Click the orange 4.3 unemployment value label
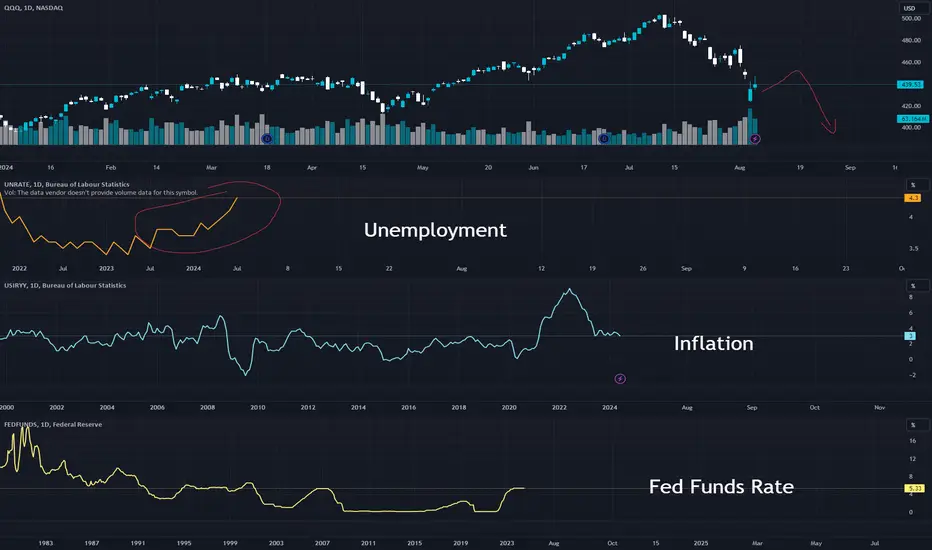932x550 pixels. (913, 198)
